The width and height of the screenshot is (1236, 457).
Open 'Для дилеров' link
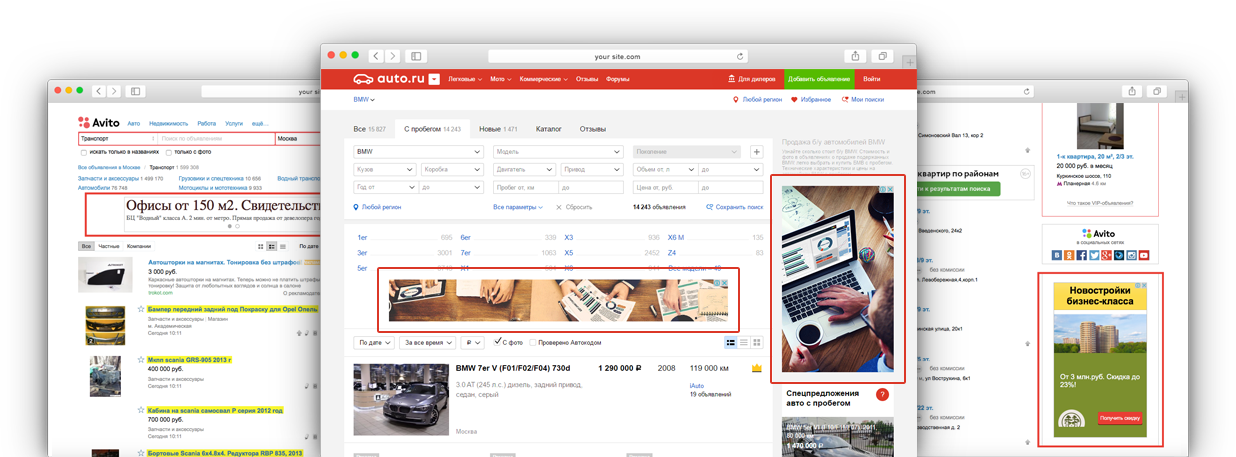753,79
